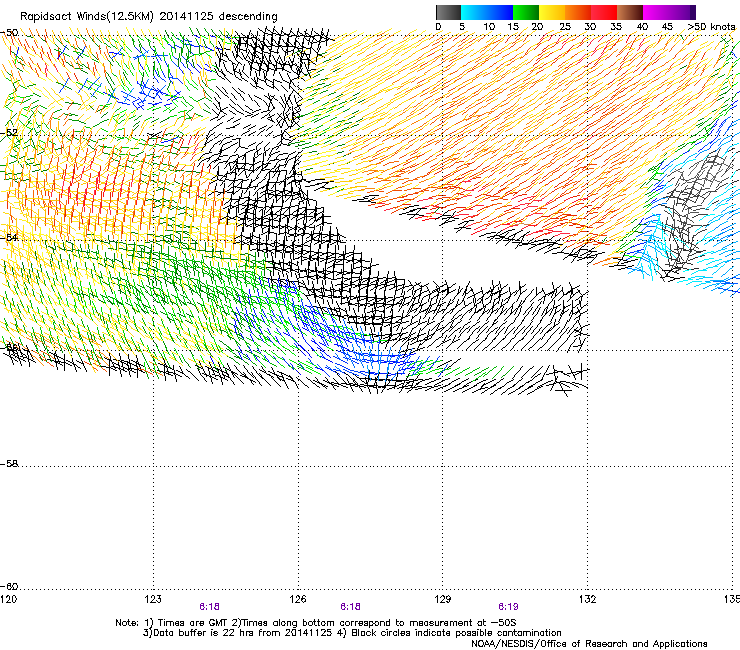740x650 pixels.
Task: Click the legend label '45'
Action: tap(667, 27)
